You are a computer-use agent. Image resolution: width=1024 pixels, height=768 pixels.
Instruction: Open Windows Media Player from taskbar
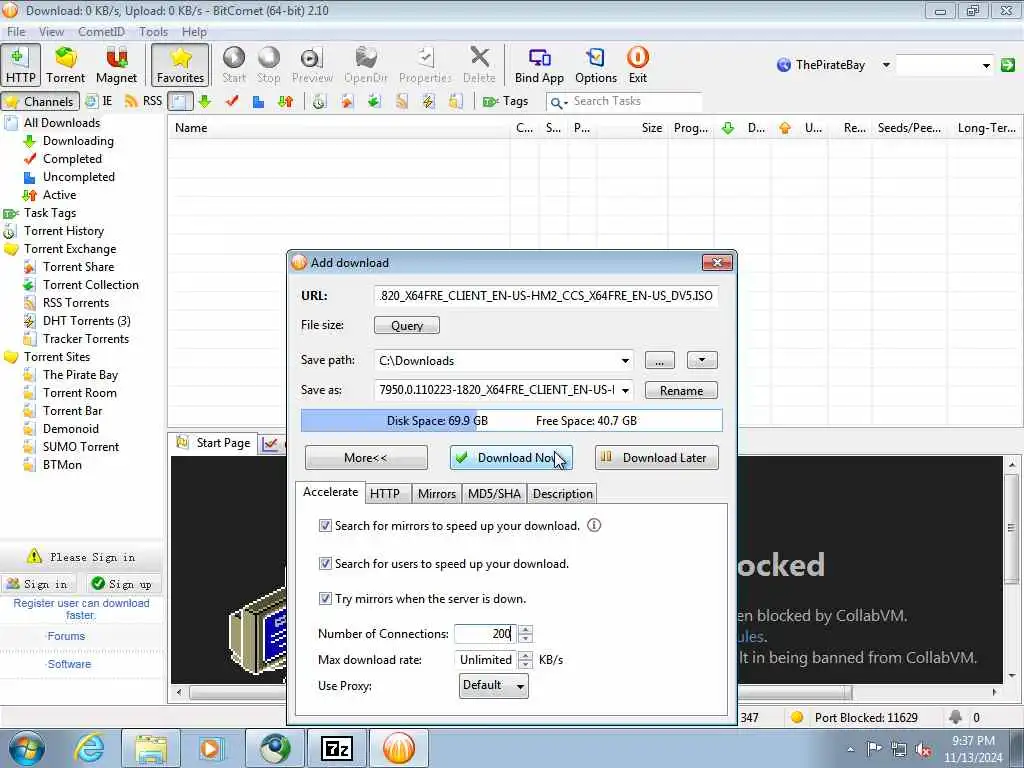[211, 748]
